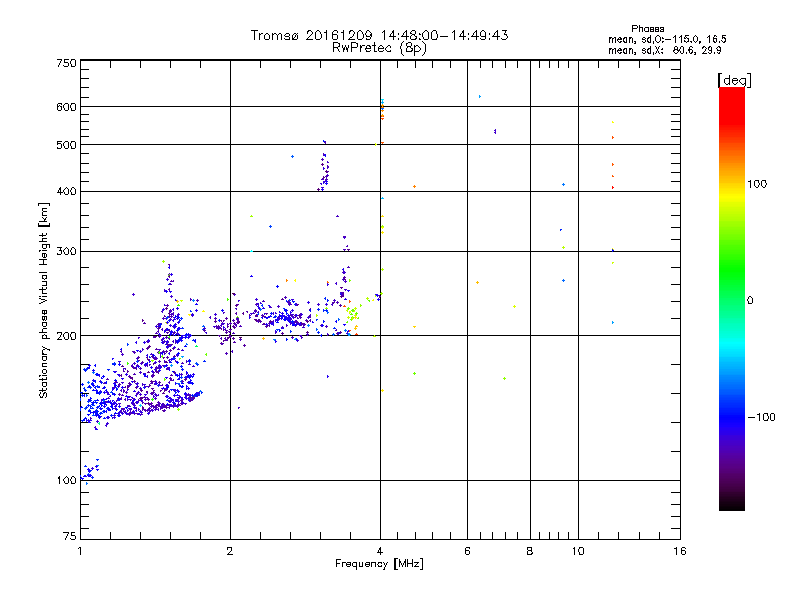This screenshot has width=800, height=600.
Task: Click the y-axis tick label '500'
Action: coord(66,145)
